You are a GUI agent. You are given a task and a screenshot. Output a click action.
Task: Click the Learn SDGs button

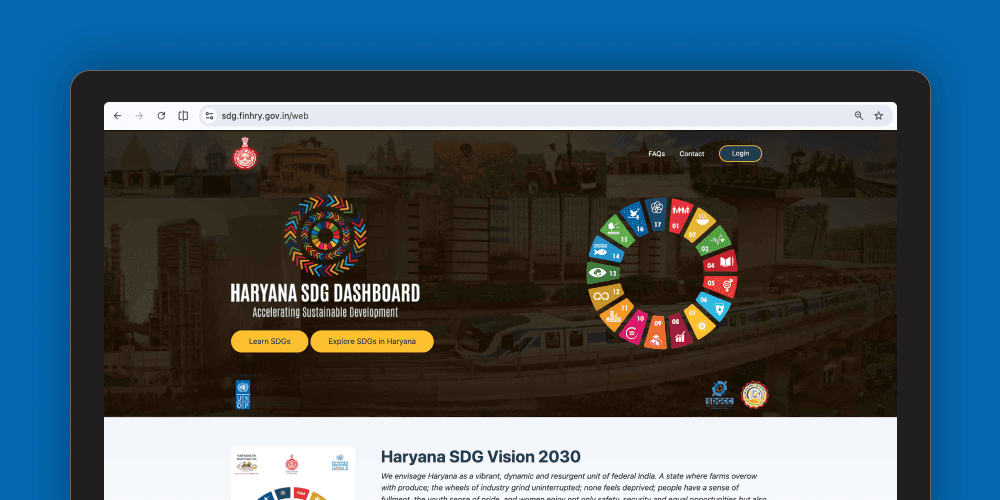click(x=269, y=341)
